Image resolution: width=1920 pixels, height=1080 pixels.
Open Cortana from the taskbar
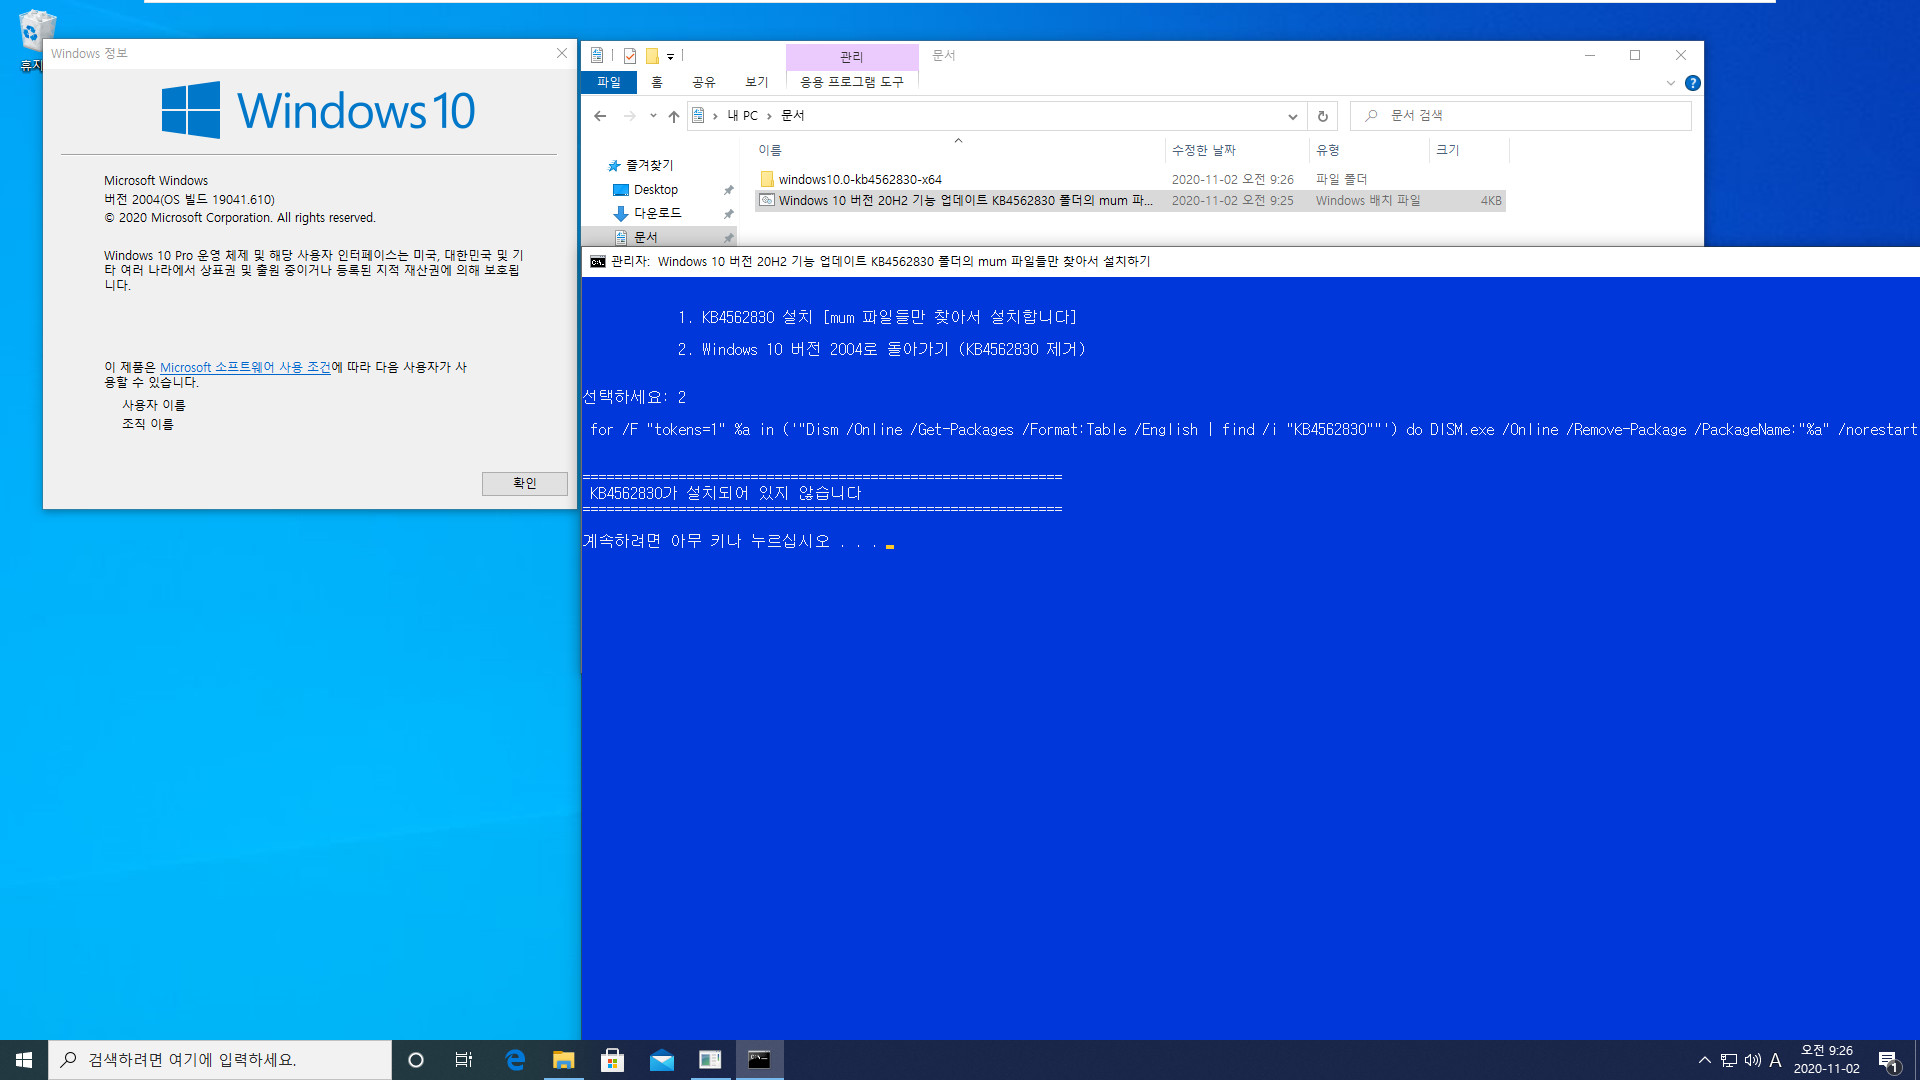click(x=416, y=1060)
